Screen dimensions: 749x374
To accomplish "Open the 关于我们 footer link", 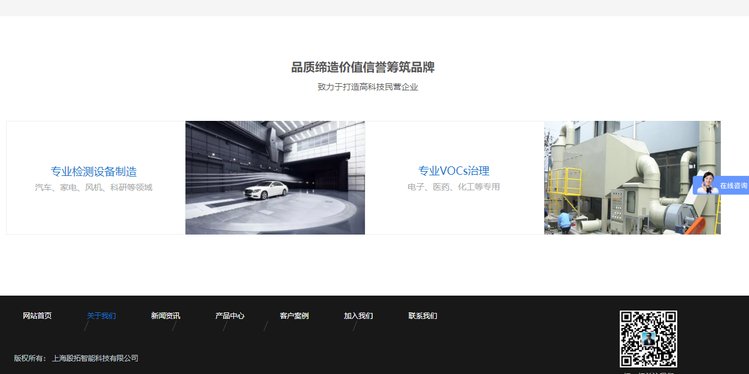I will click(101, 316).
